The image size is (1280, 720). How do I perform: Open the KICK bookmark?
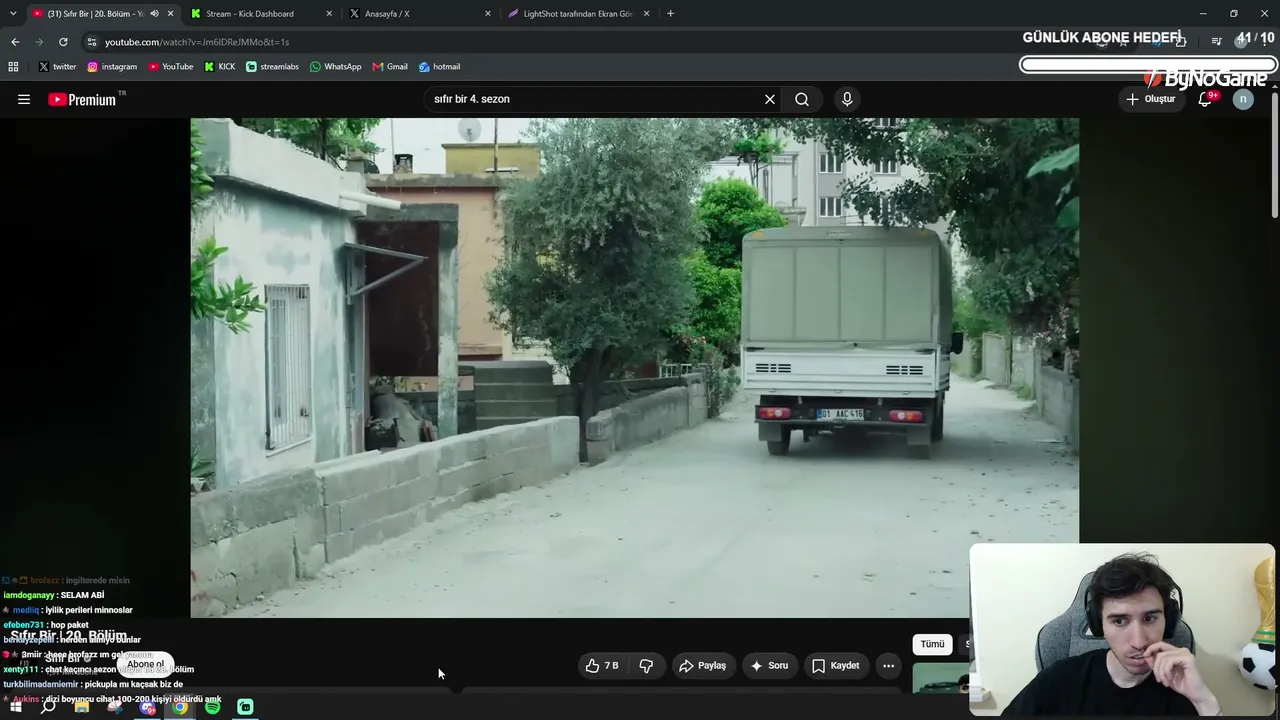(220, 67)
